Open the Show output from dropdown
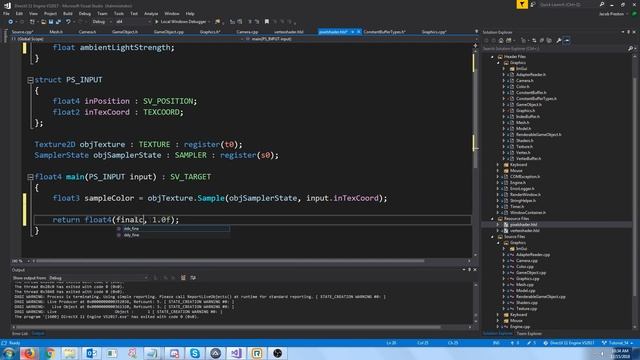The height and width of the screenshot is (360, 640). coord(98,278)
